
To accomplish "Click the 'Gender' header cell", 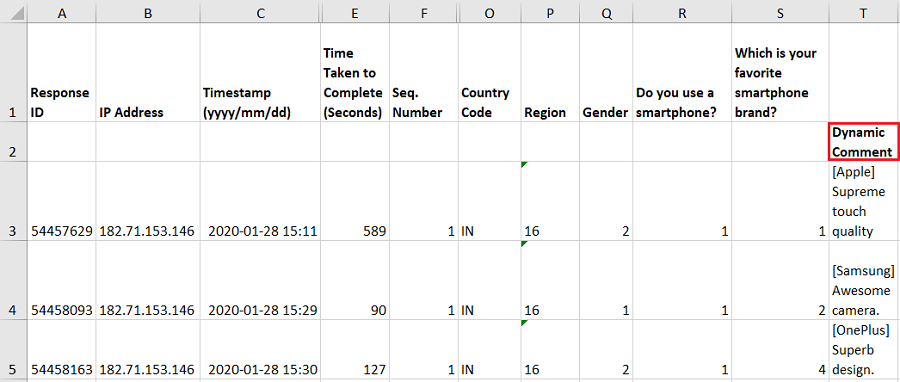I will tap(606, 72).
